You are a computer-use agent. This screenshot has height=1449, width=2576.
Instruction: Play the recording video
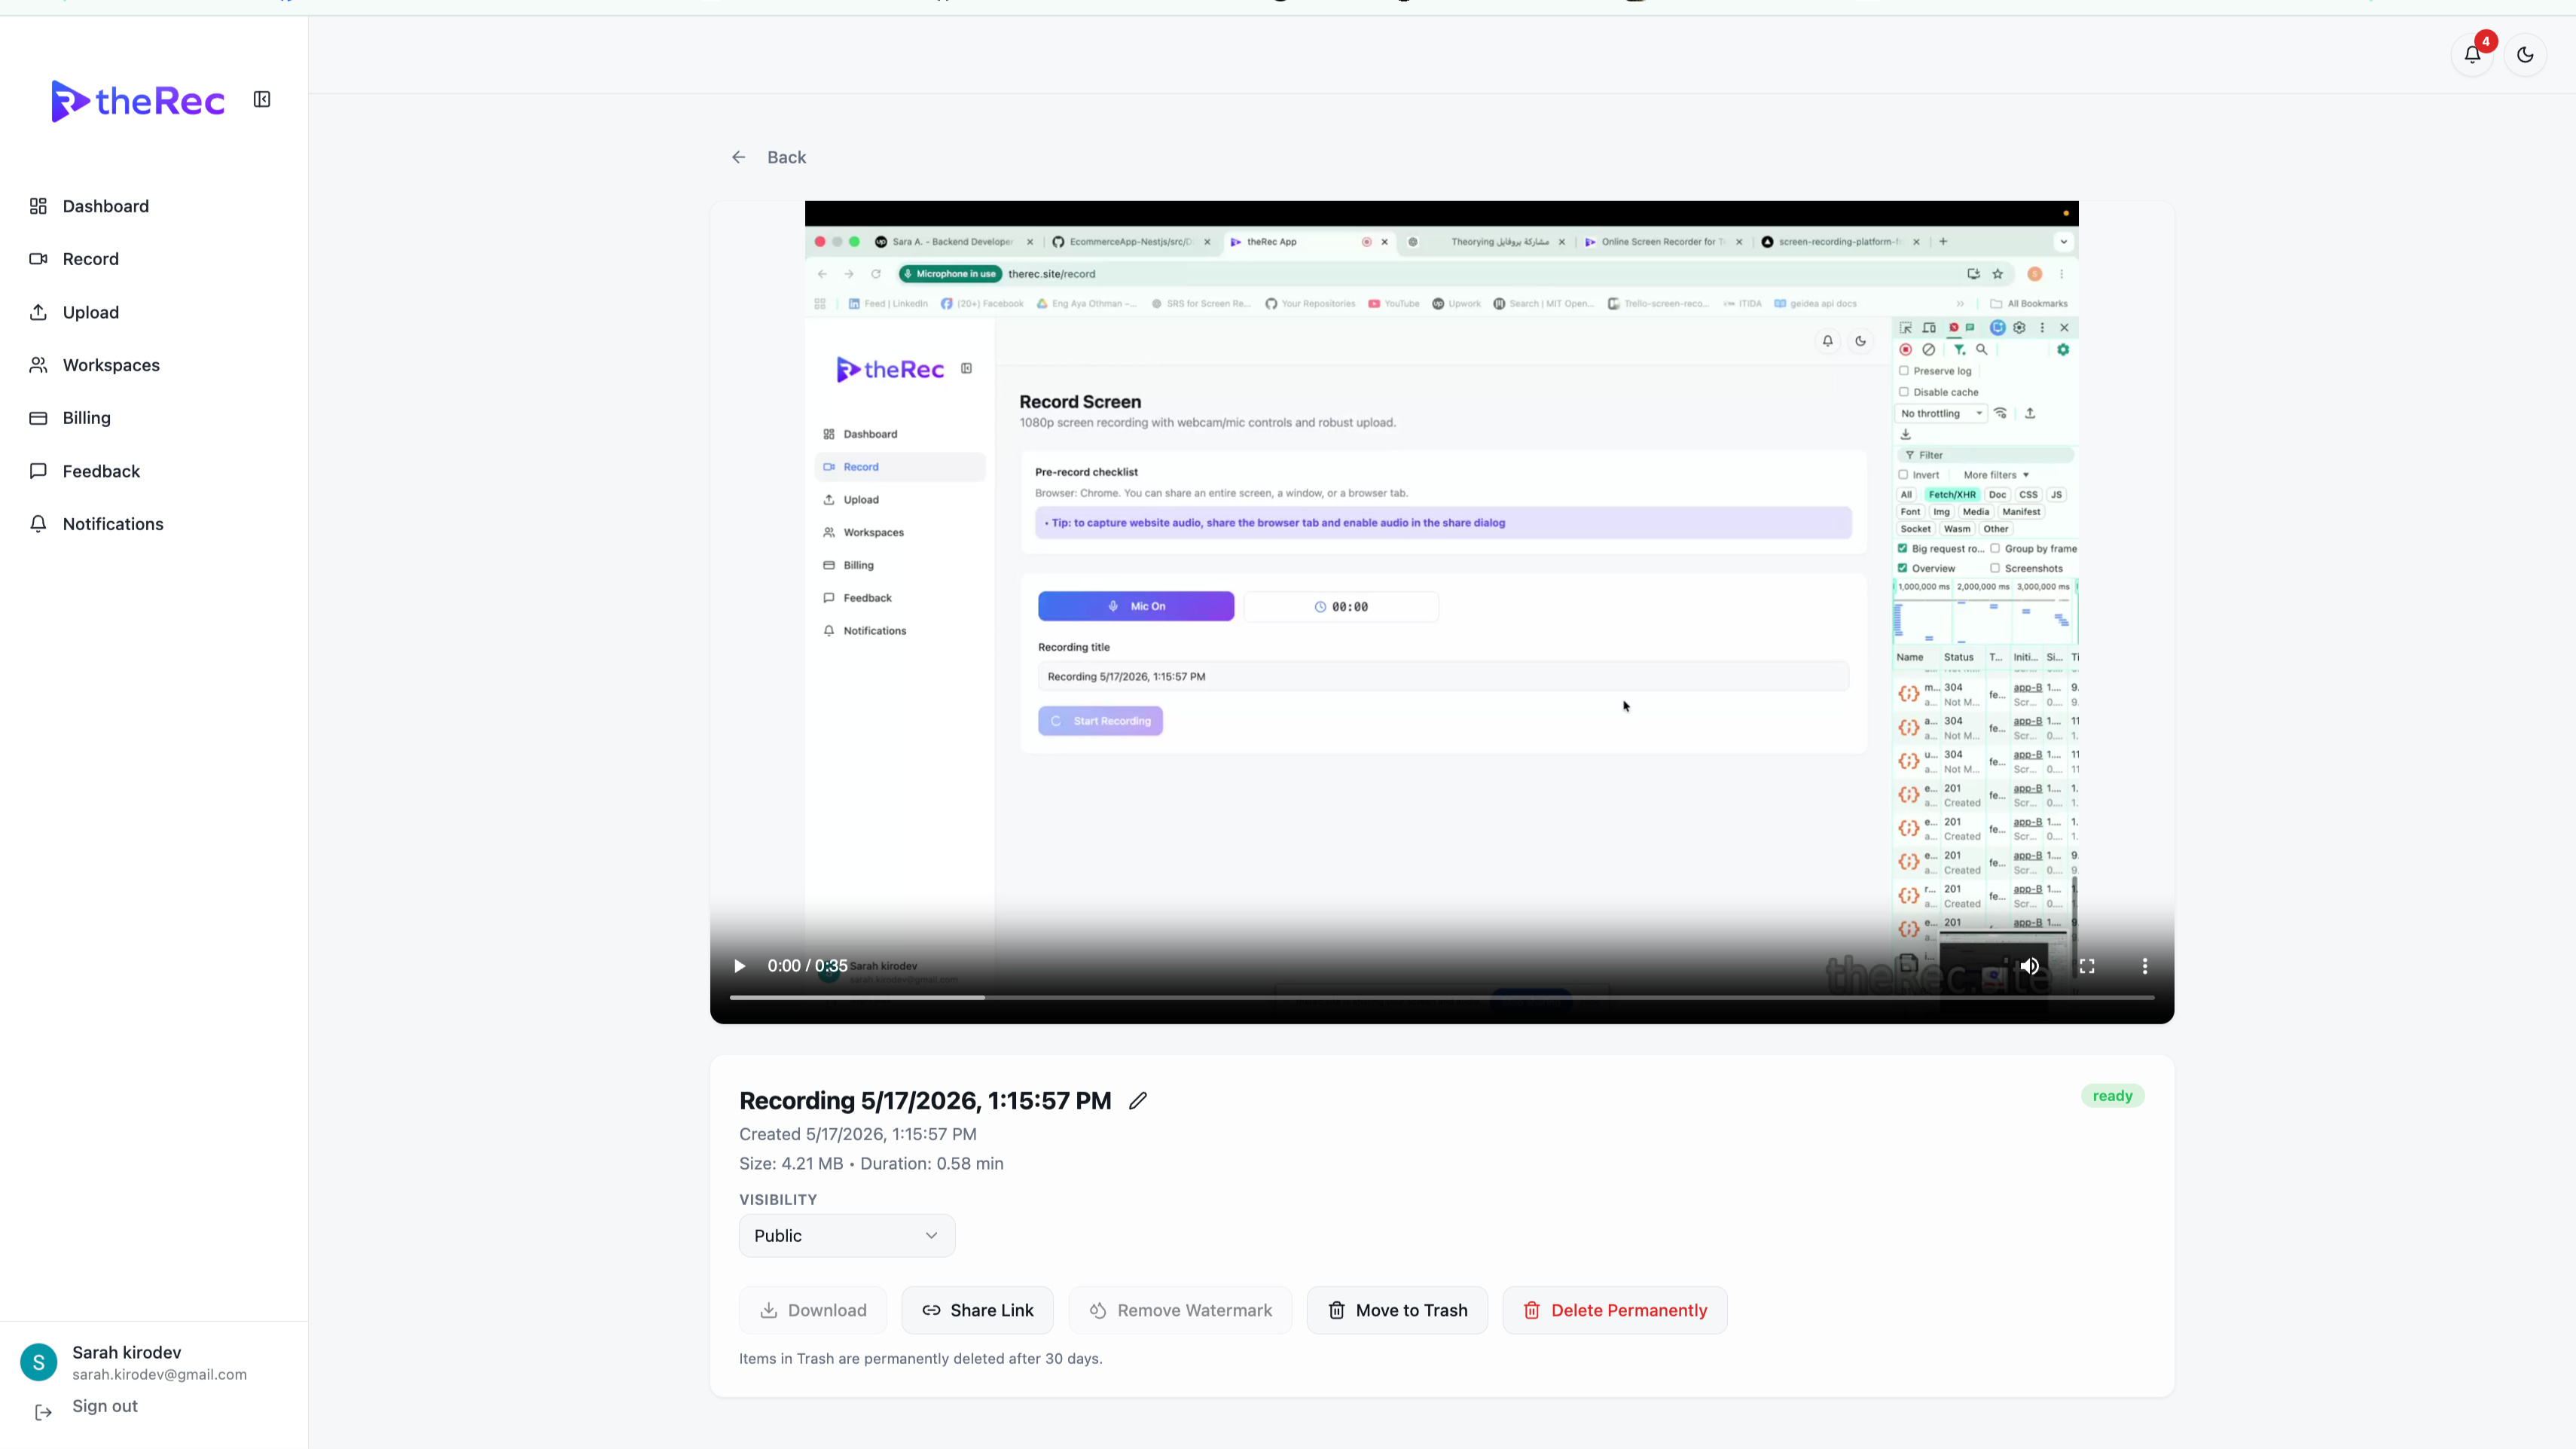pyautogui.click(x=739, y=966)
